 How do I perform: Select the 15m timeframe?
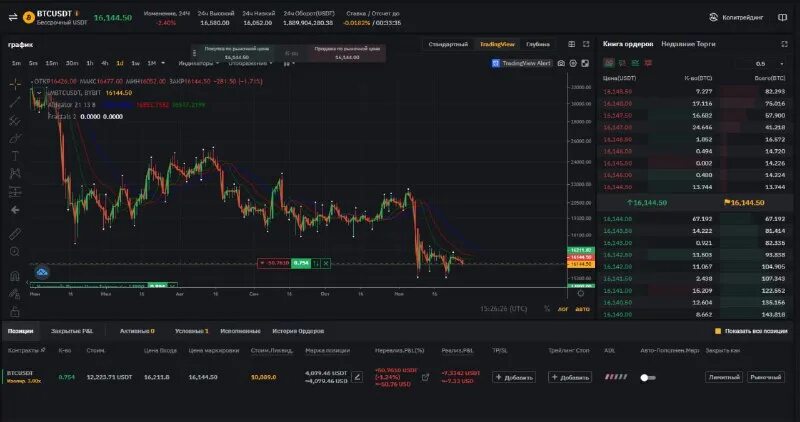point(52,63)
